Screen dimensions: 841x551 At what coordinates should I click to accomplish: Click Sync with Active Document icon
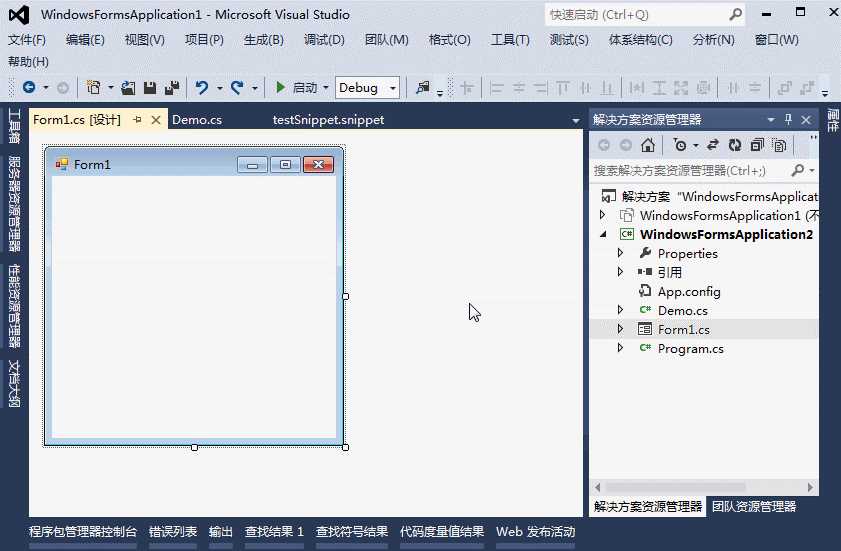tap(713, 145)
